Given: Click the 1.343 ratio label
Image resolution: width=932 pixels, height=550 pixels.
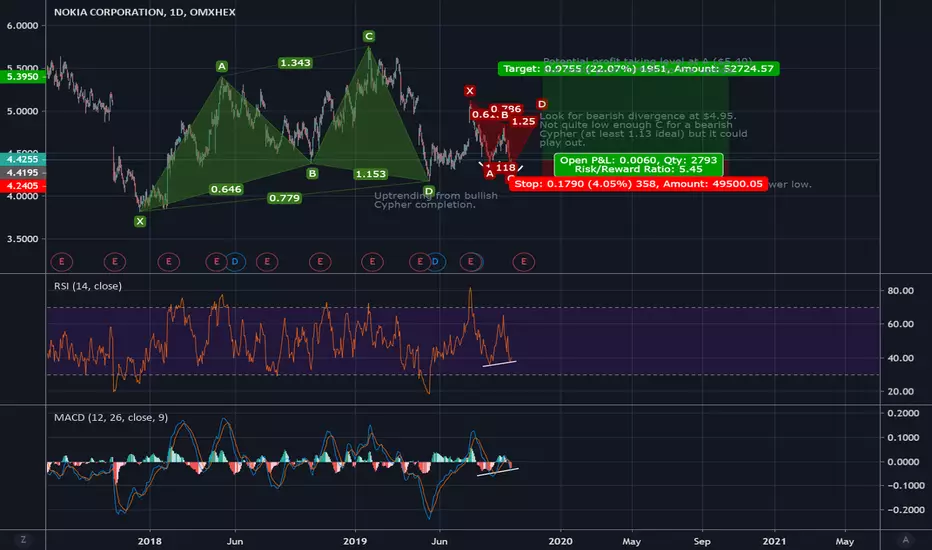Looking at the screenshot, I should tap(295, 62).
